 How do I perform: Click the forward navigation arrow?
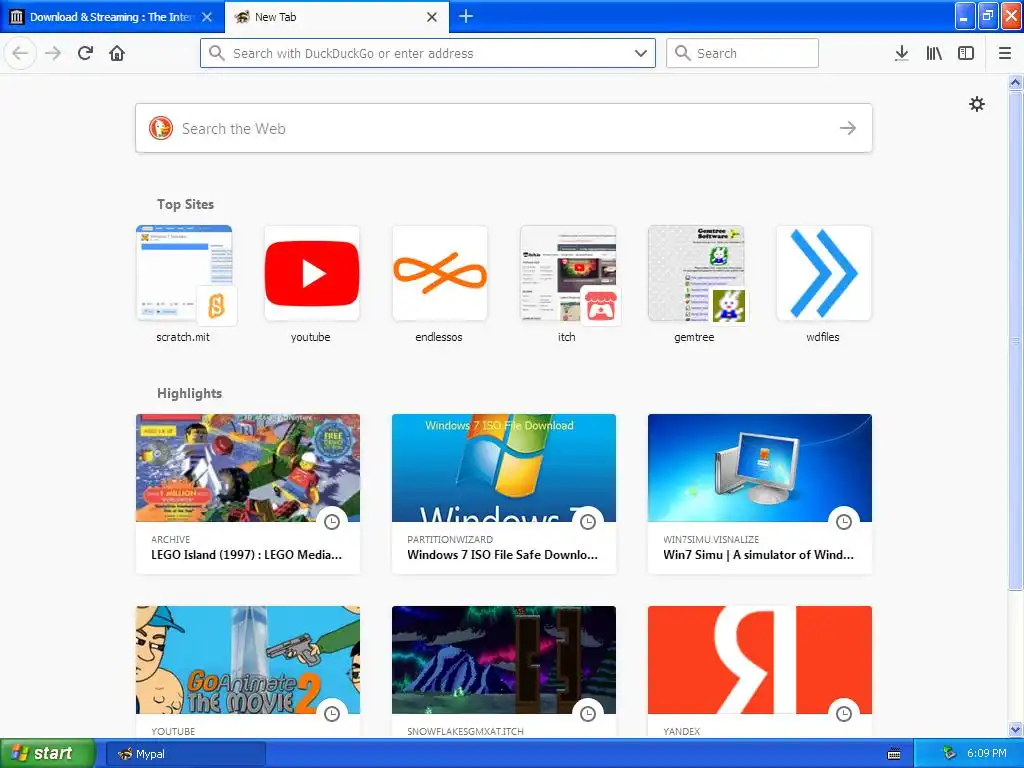pyautogui.click(x=53, y=53)
